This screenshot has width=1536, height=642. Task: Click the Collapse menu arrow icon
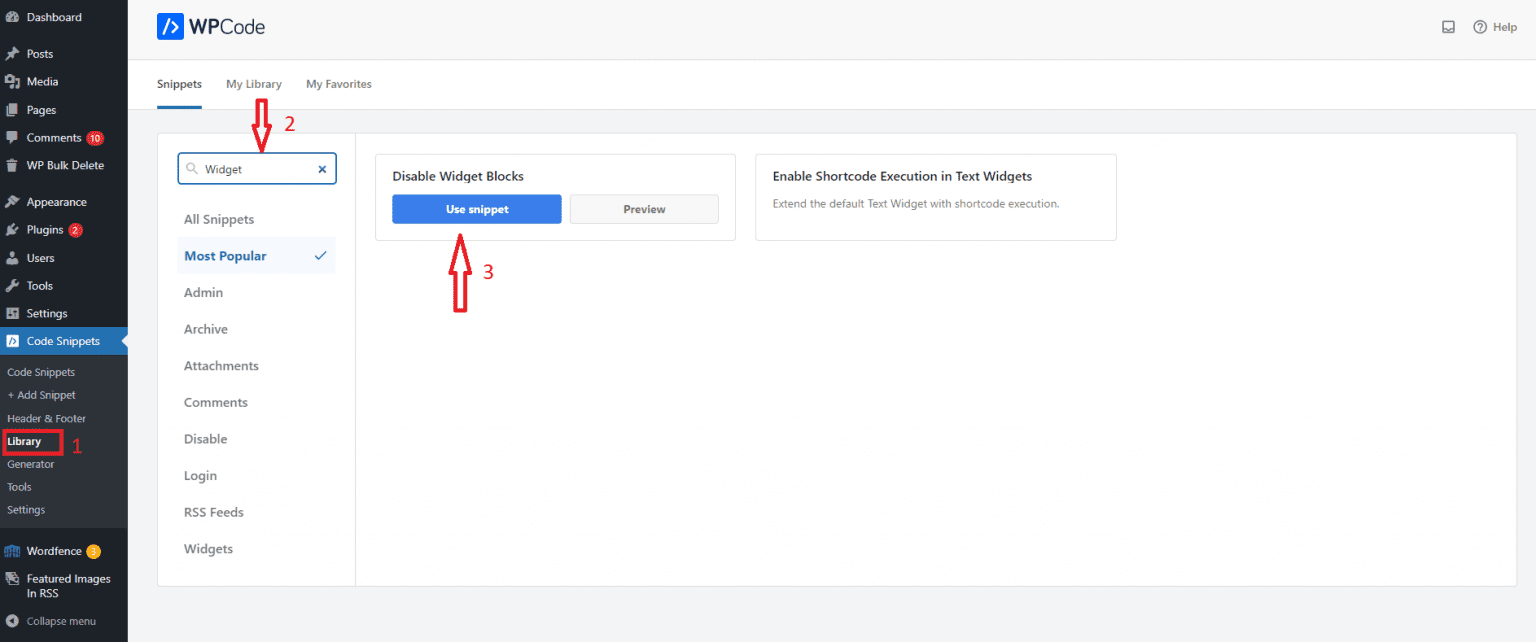pos(12,621)
